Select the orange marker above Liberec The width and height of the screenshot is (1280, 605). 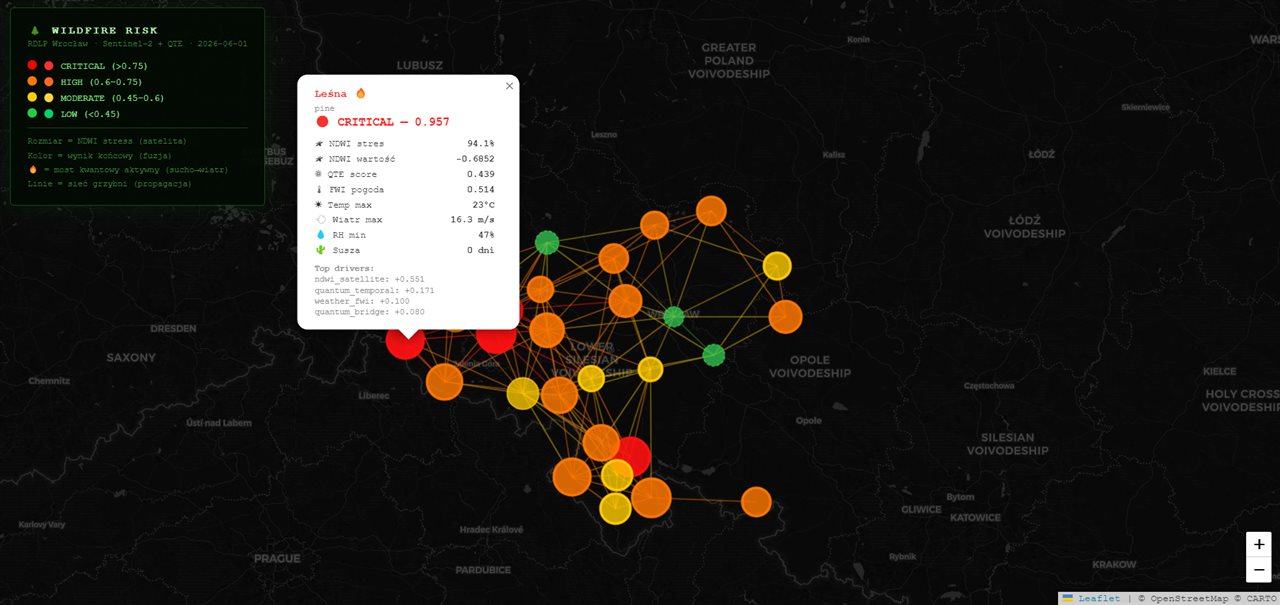point(444,381)
